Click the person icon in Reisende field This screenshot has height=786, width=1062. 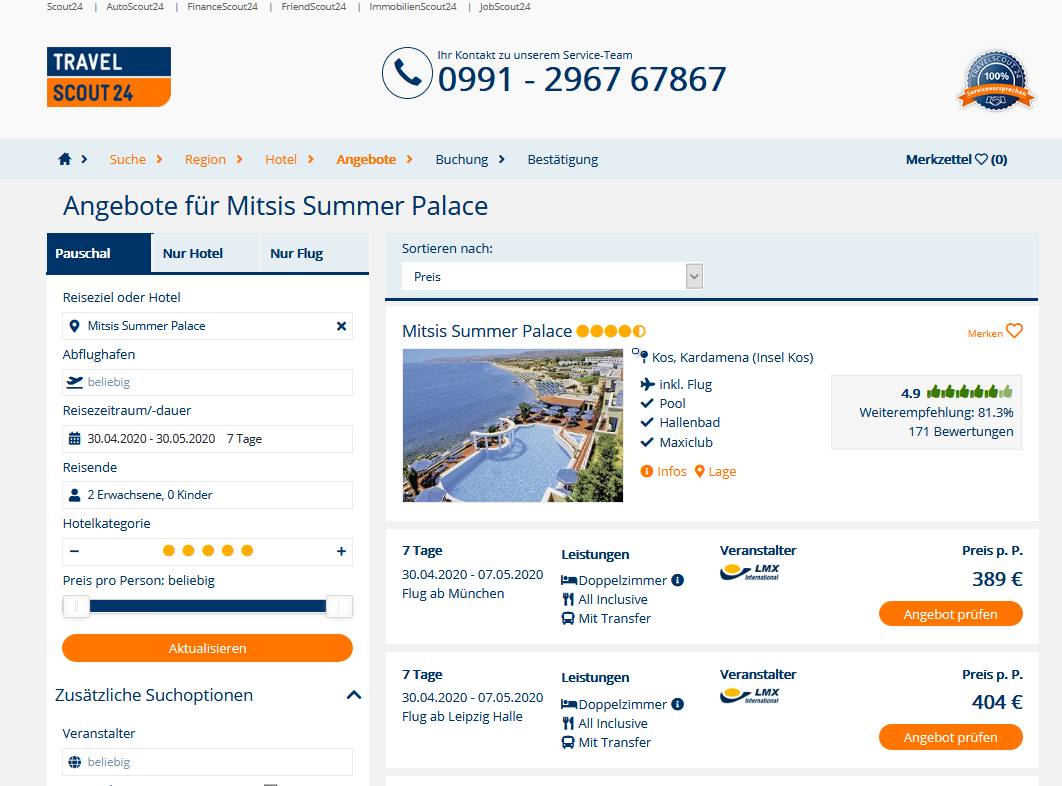point(75,495)
